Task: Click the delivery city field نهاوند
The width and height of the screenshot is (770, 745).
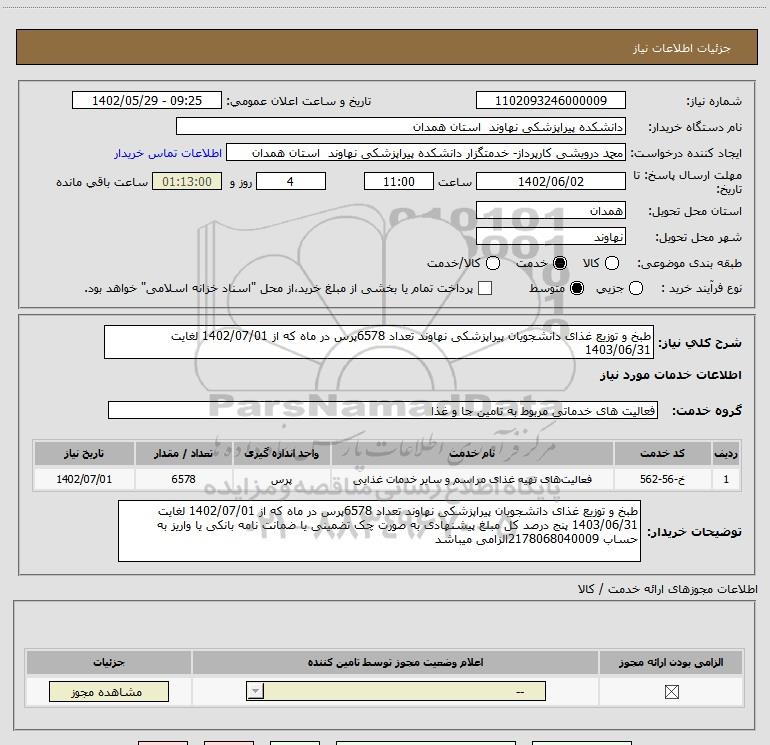Action: click(x=550, y=237)
